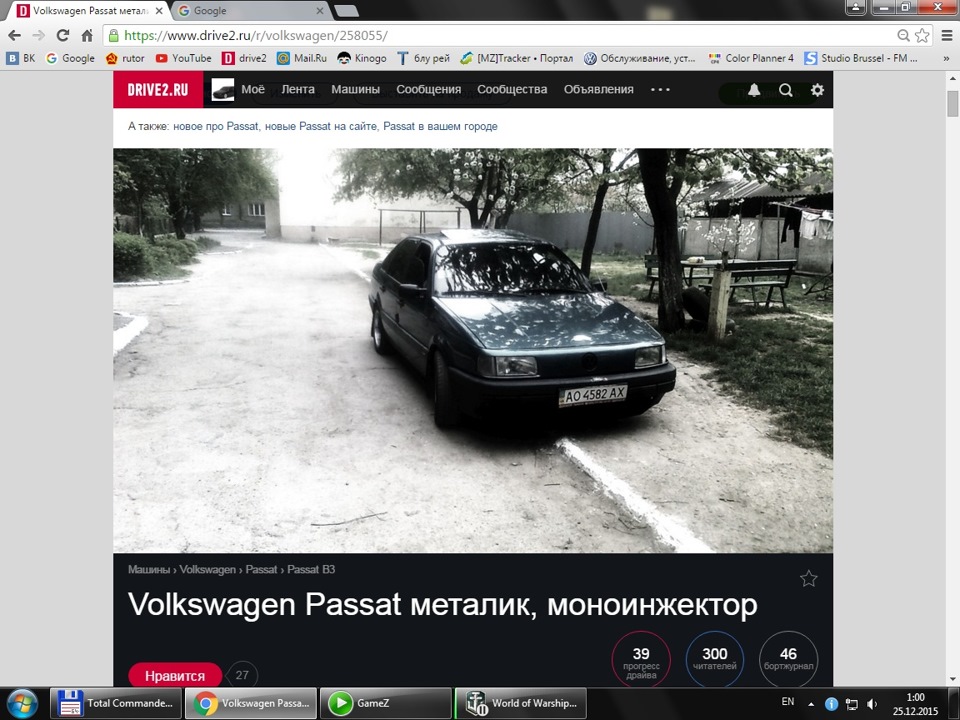Screen dimensions: 960x720
Task: Open notifications bell on Drive2 header
Action: pyautogui.click(x=754, y=90)
